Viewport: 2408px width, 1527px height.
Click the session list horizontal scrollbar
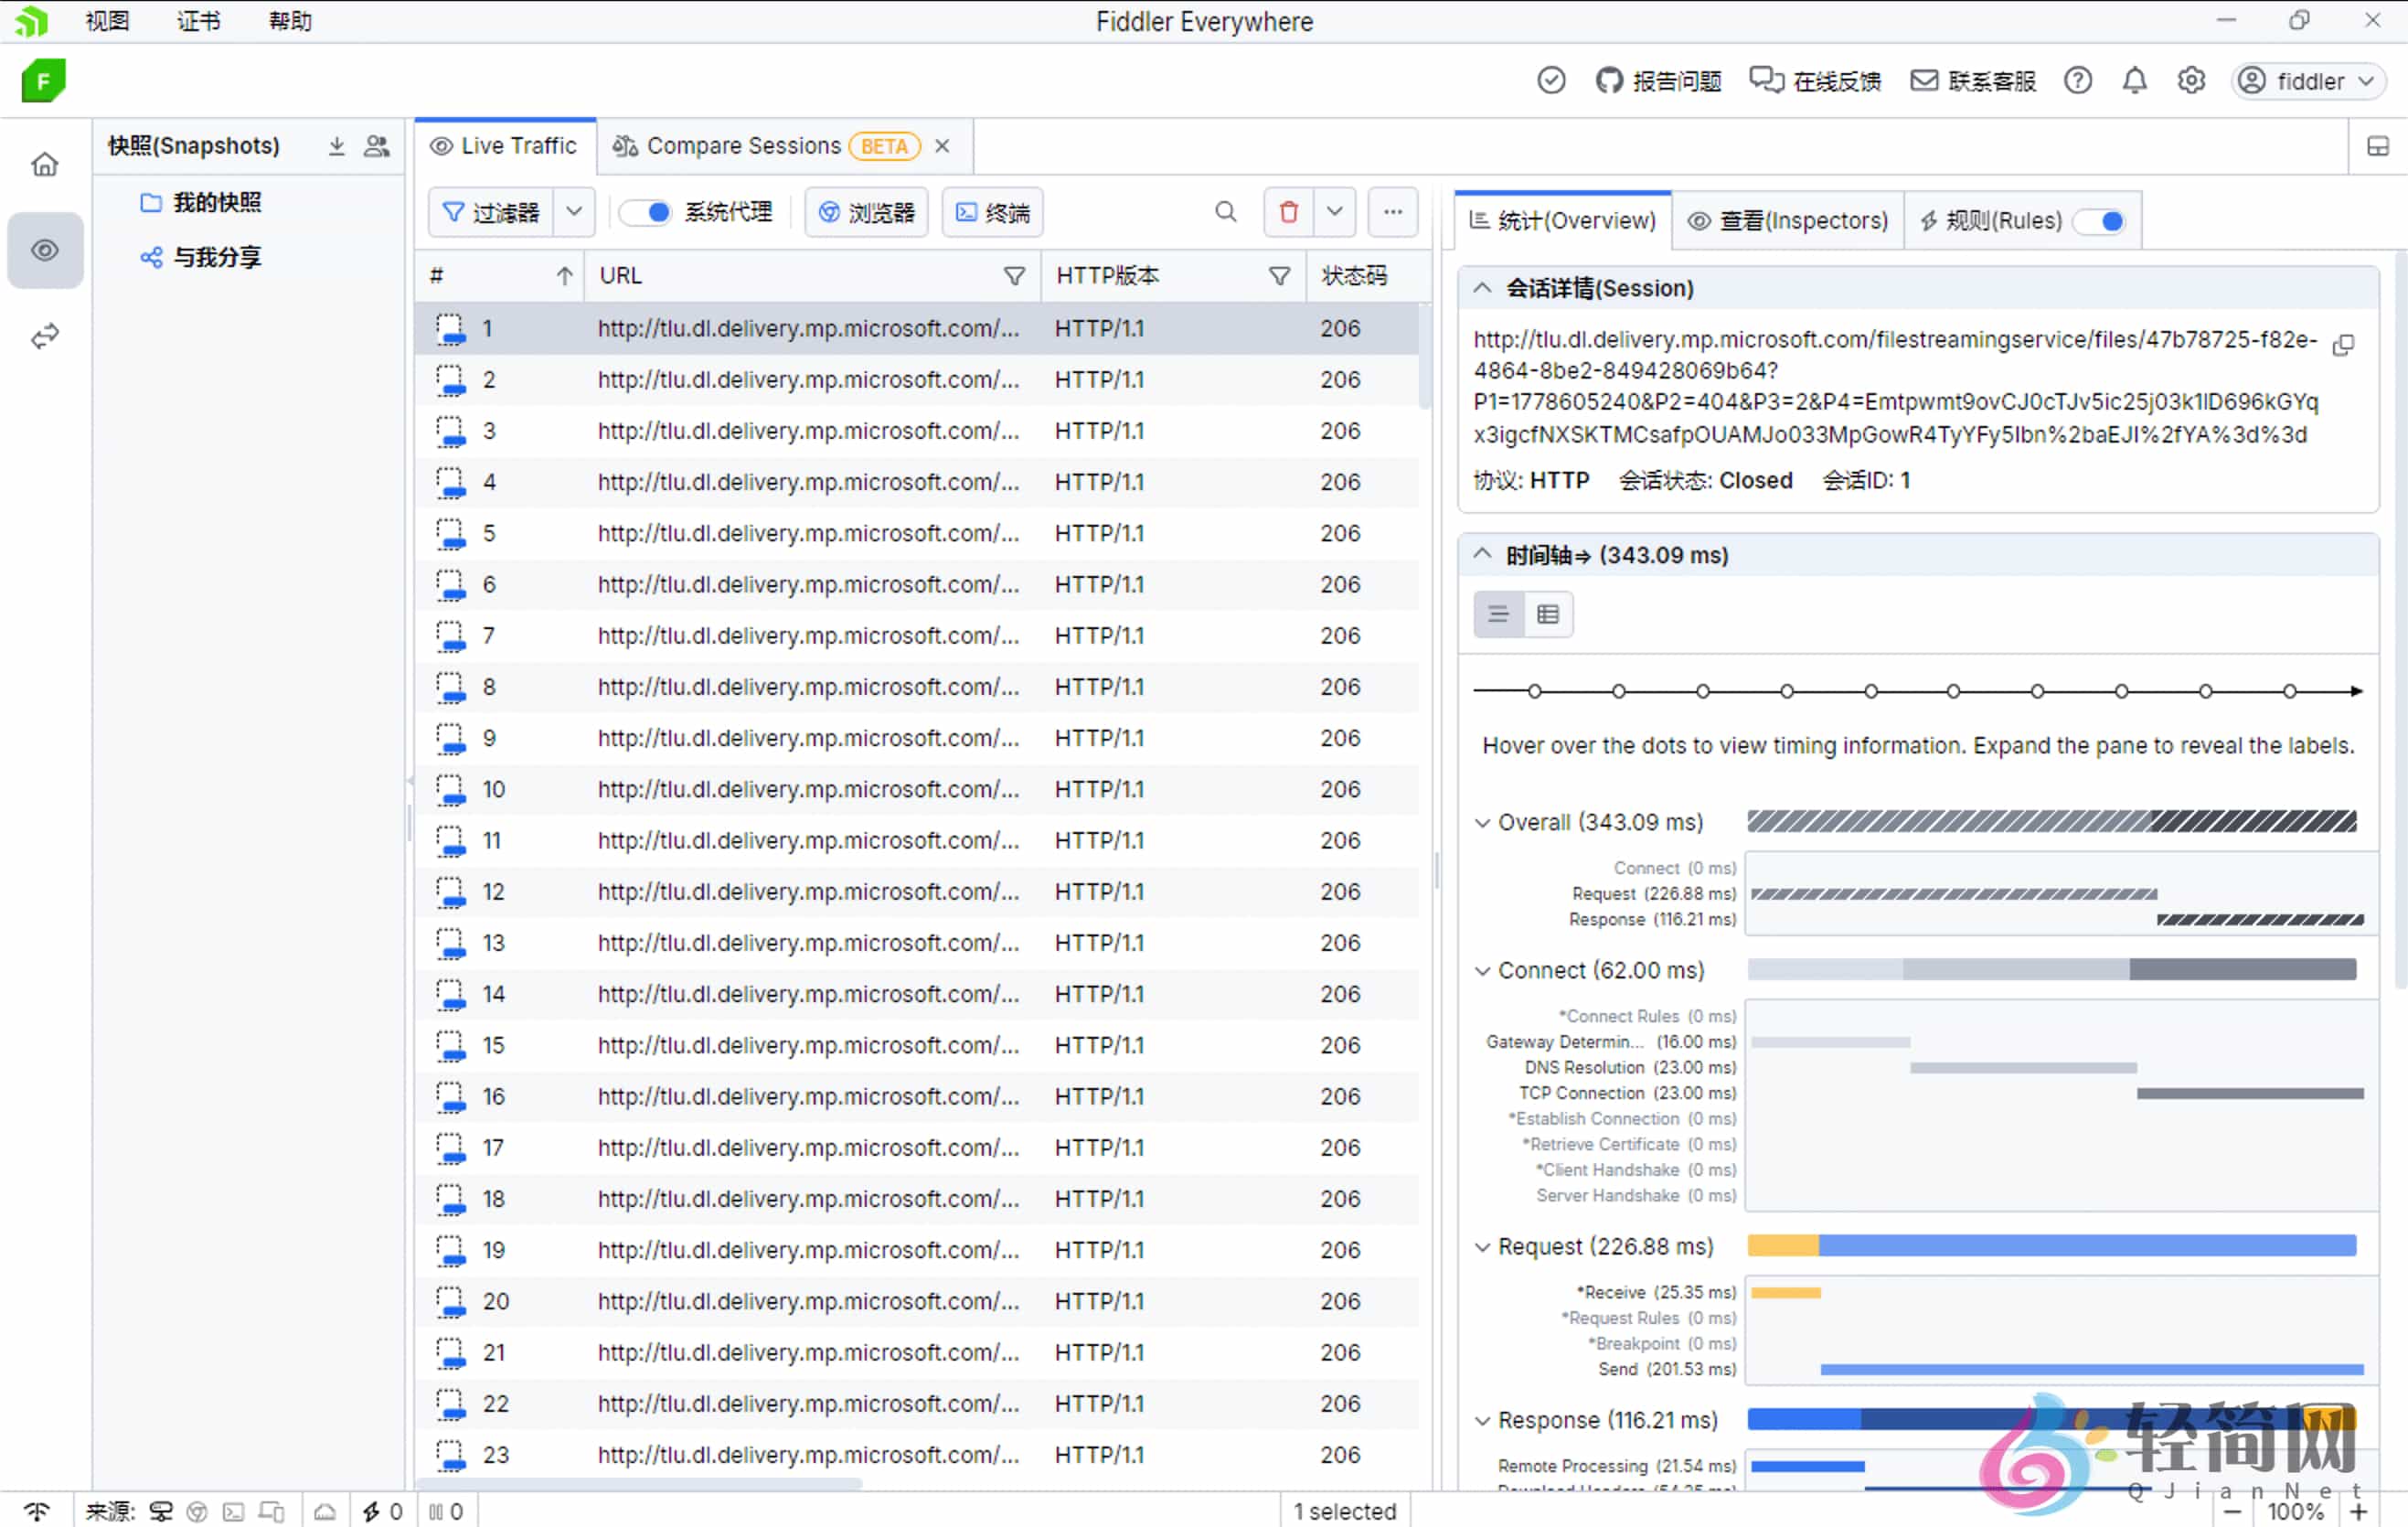[640, 1483]
